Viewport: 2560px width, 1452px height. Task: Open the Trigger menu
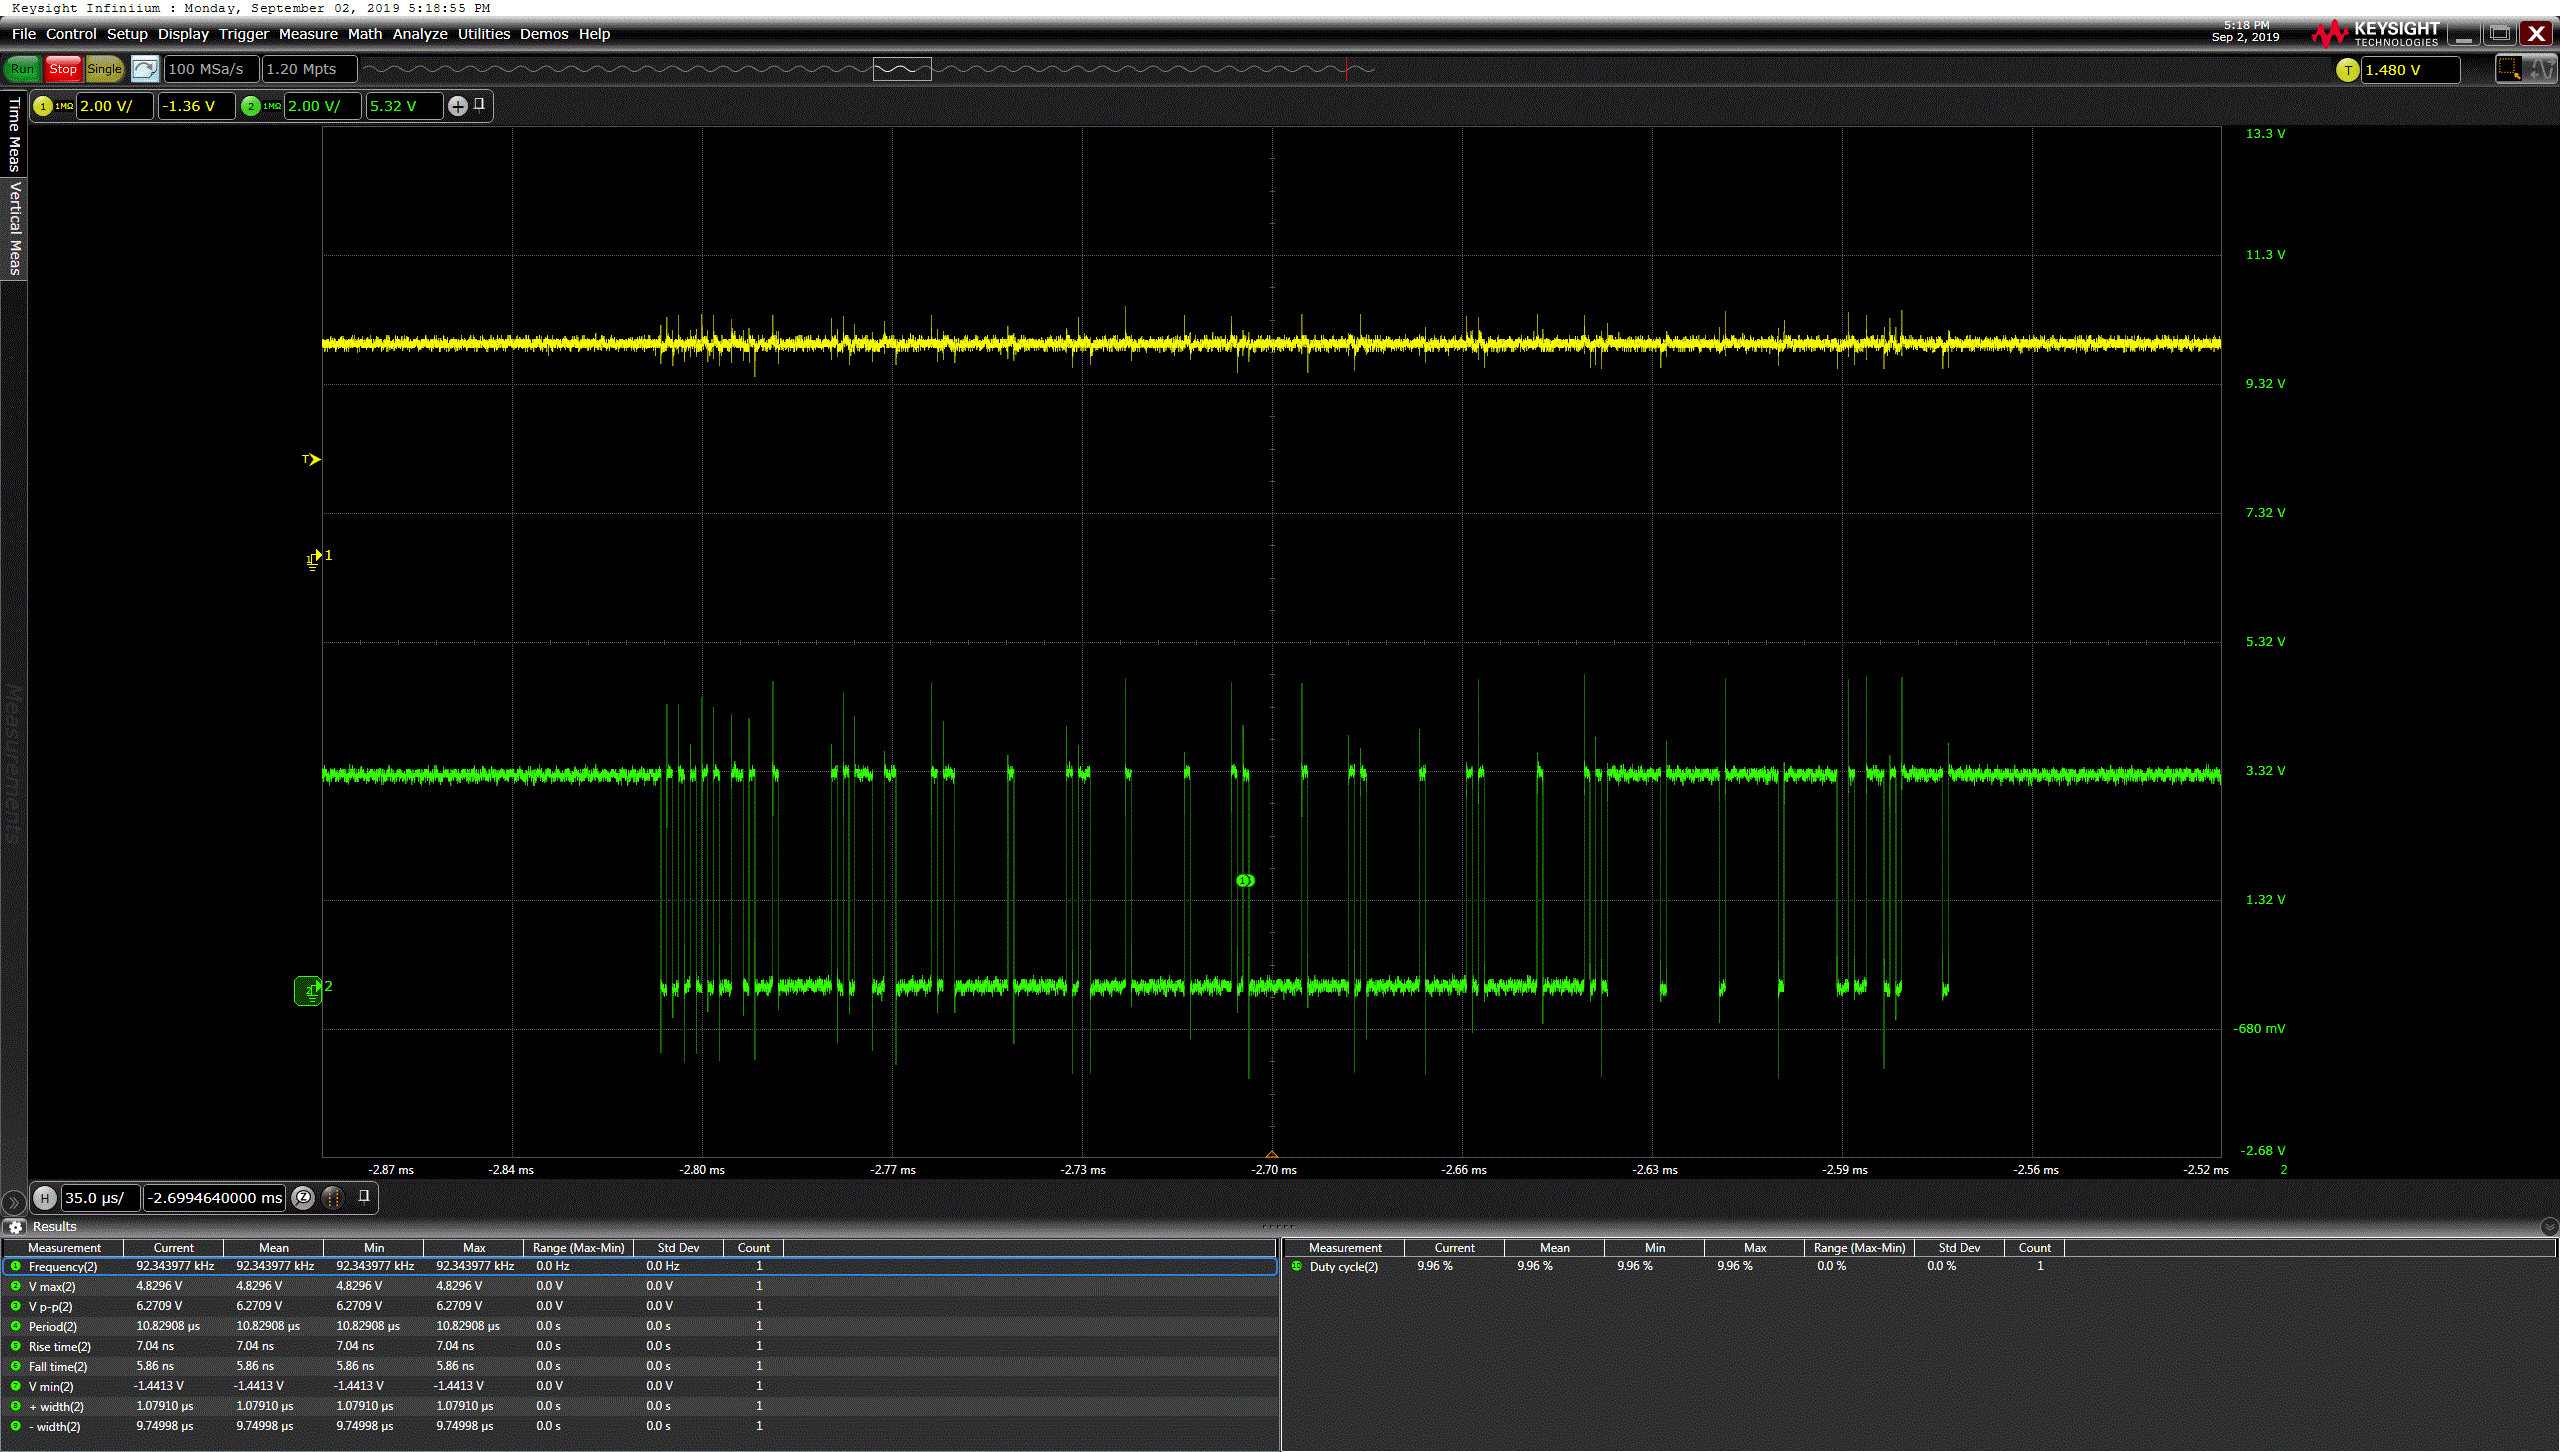click(244, 34)
